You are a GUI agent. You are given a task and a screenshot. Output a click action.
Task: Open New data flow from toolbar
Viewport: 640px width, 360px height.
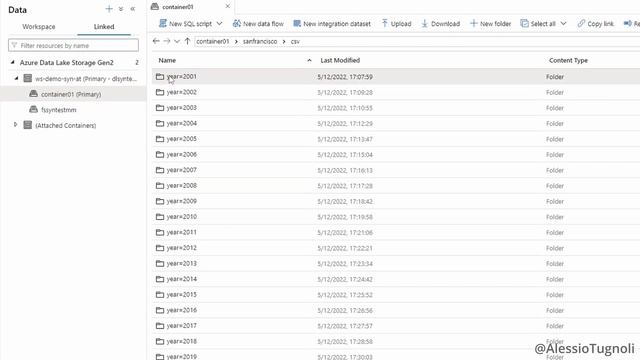point(258,24)
